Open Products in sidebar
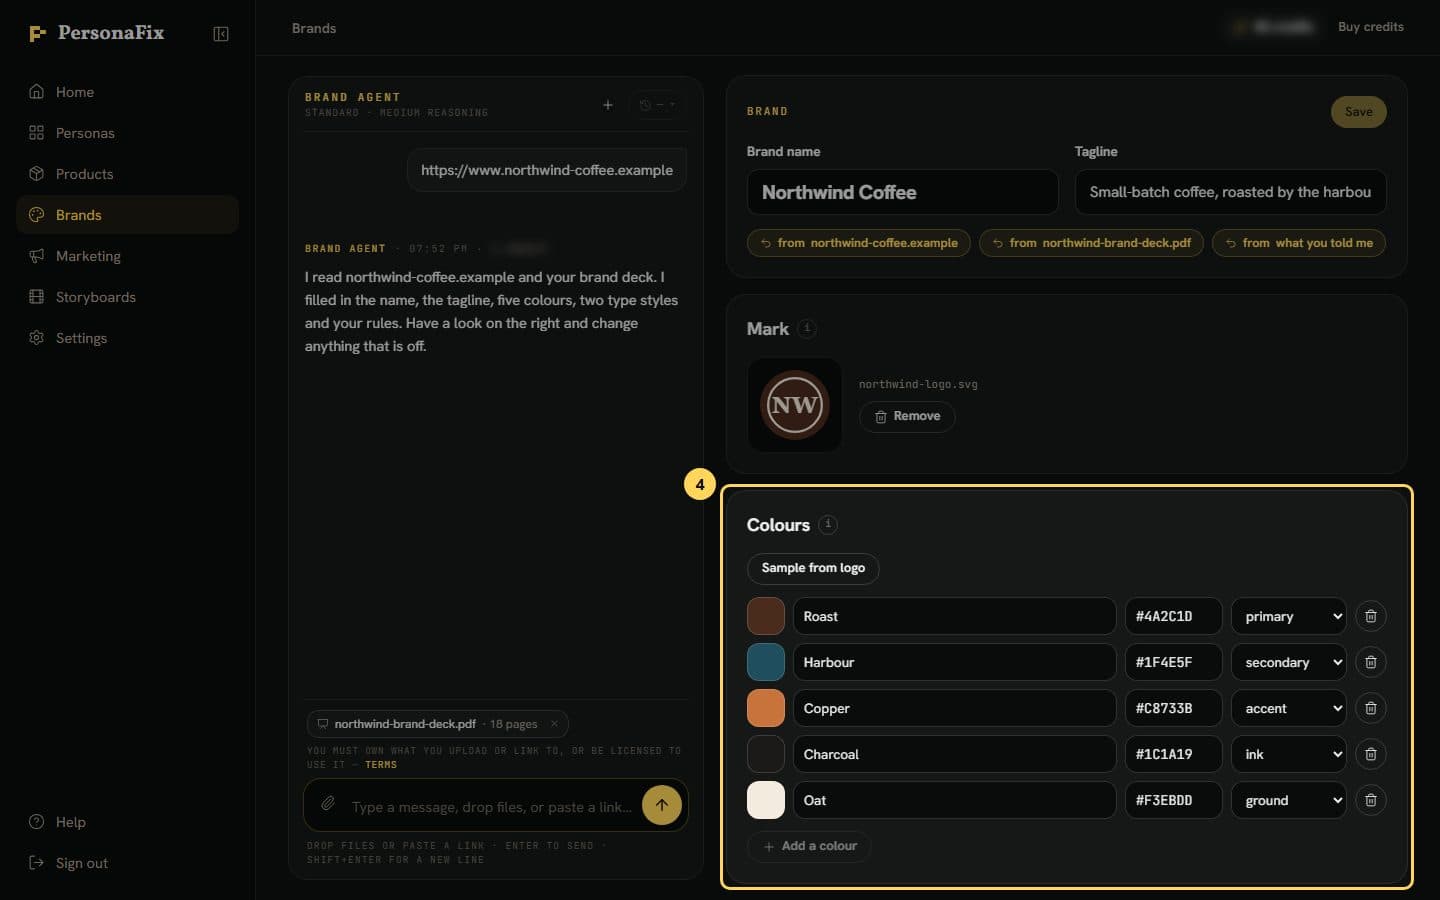This screenshot has height=900, width=1440. 127,174
